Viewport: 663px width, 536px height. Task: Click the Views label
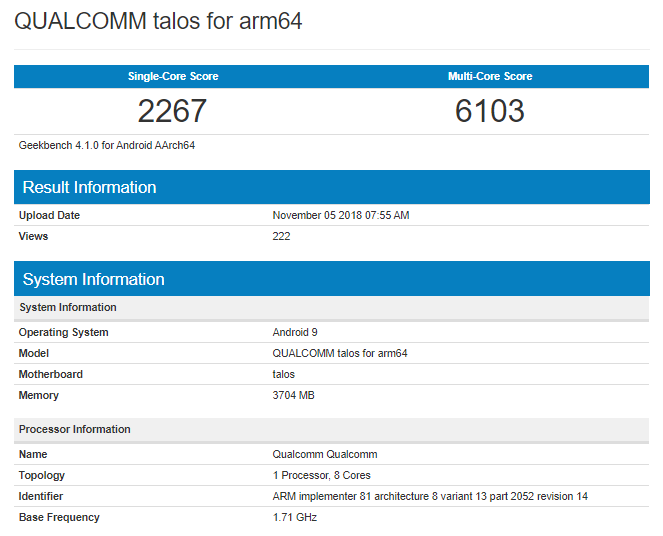pyautogui.click(x=33, y=236)
